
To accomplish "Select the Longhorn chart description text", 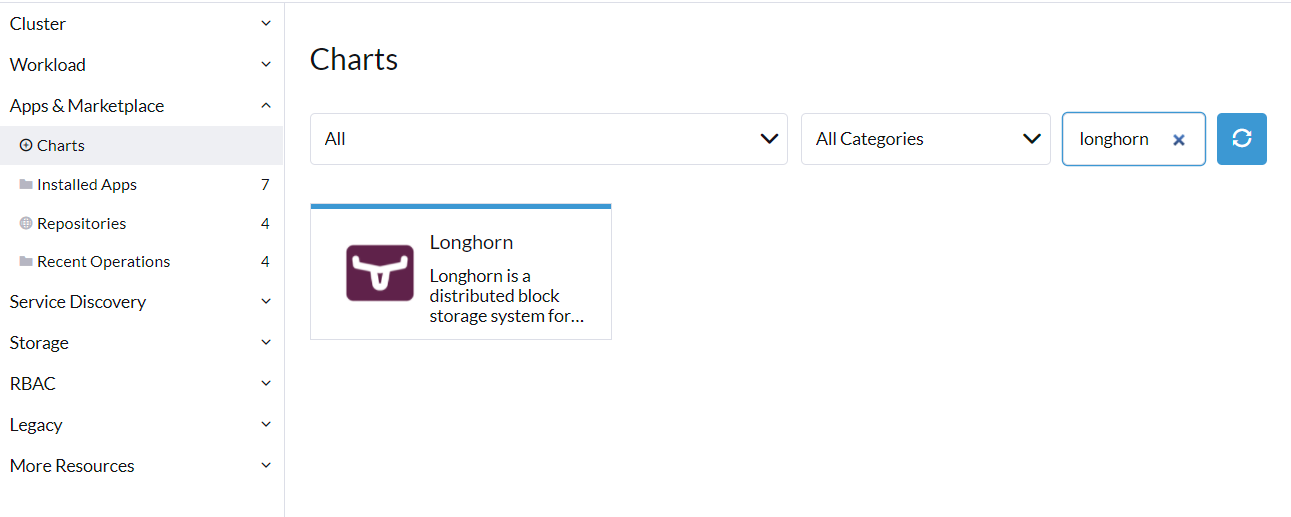I will click(x=506, y=296).
